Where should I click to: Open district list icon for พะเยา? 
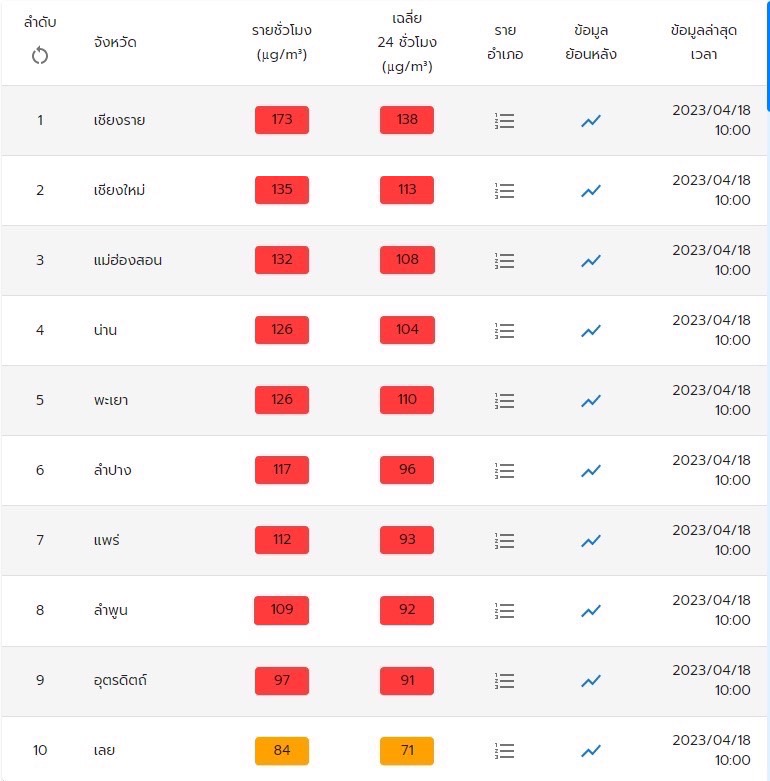coord(505,401)
